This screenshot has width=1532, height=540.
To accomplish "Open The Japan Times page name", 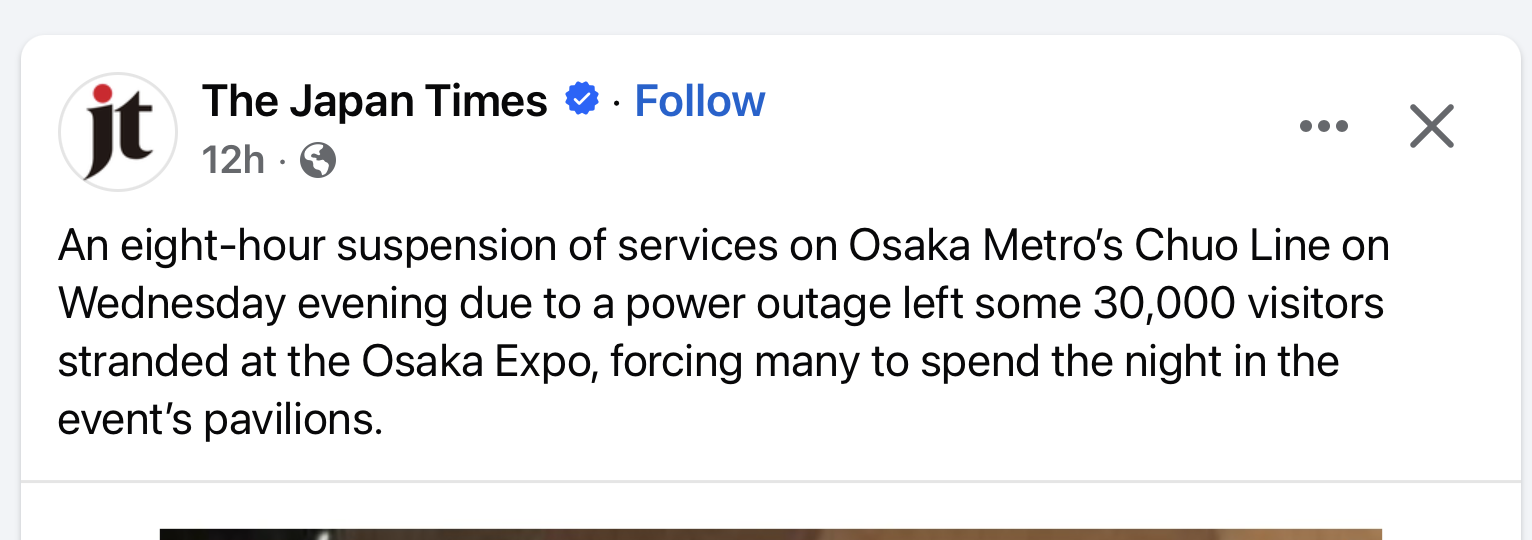I will click(x=375, y=101).
